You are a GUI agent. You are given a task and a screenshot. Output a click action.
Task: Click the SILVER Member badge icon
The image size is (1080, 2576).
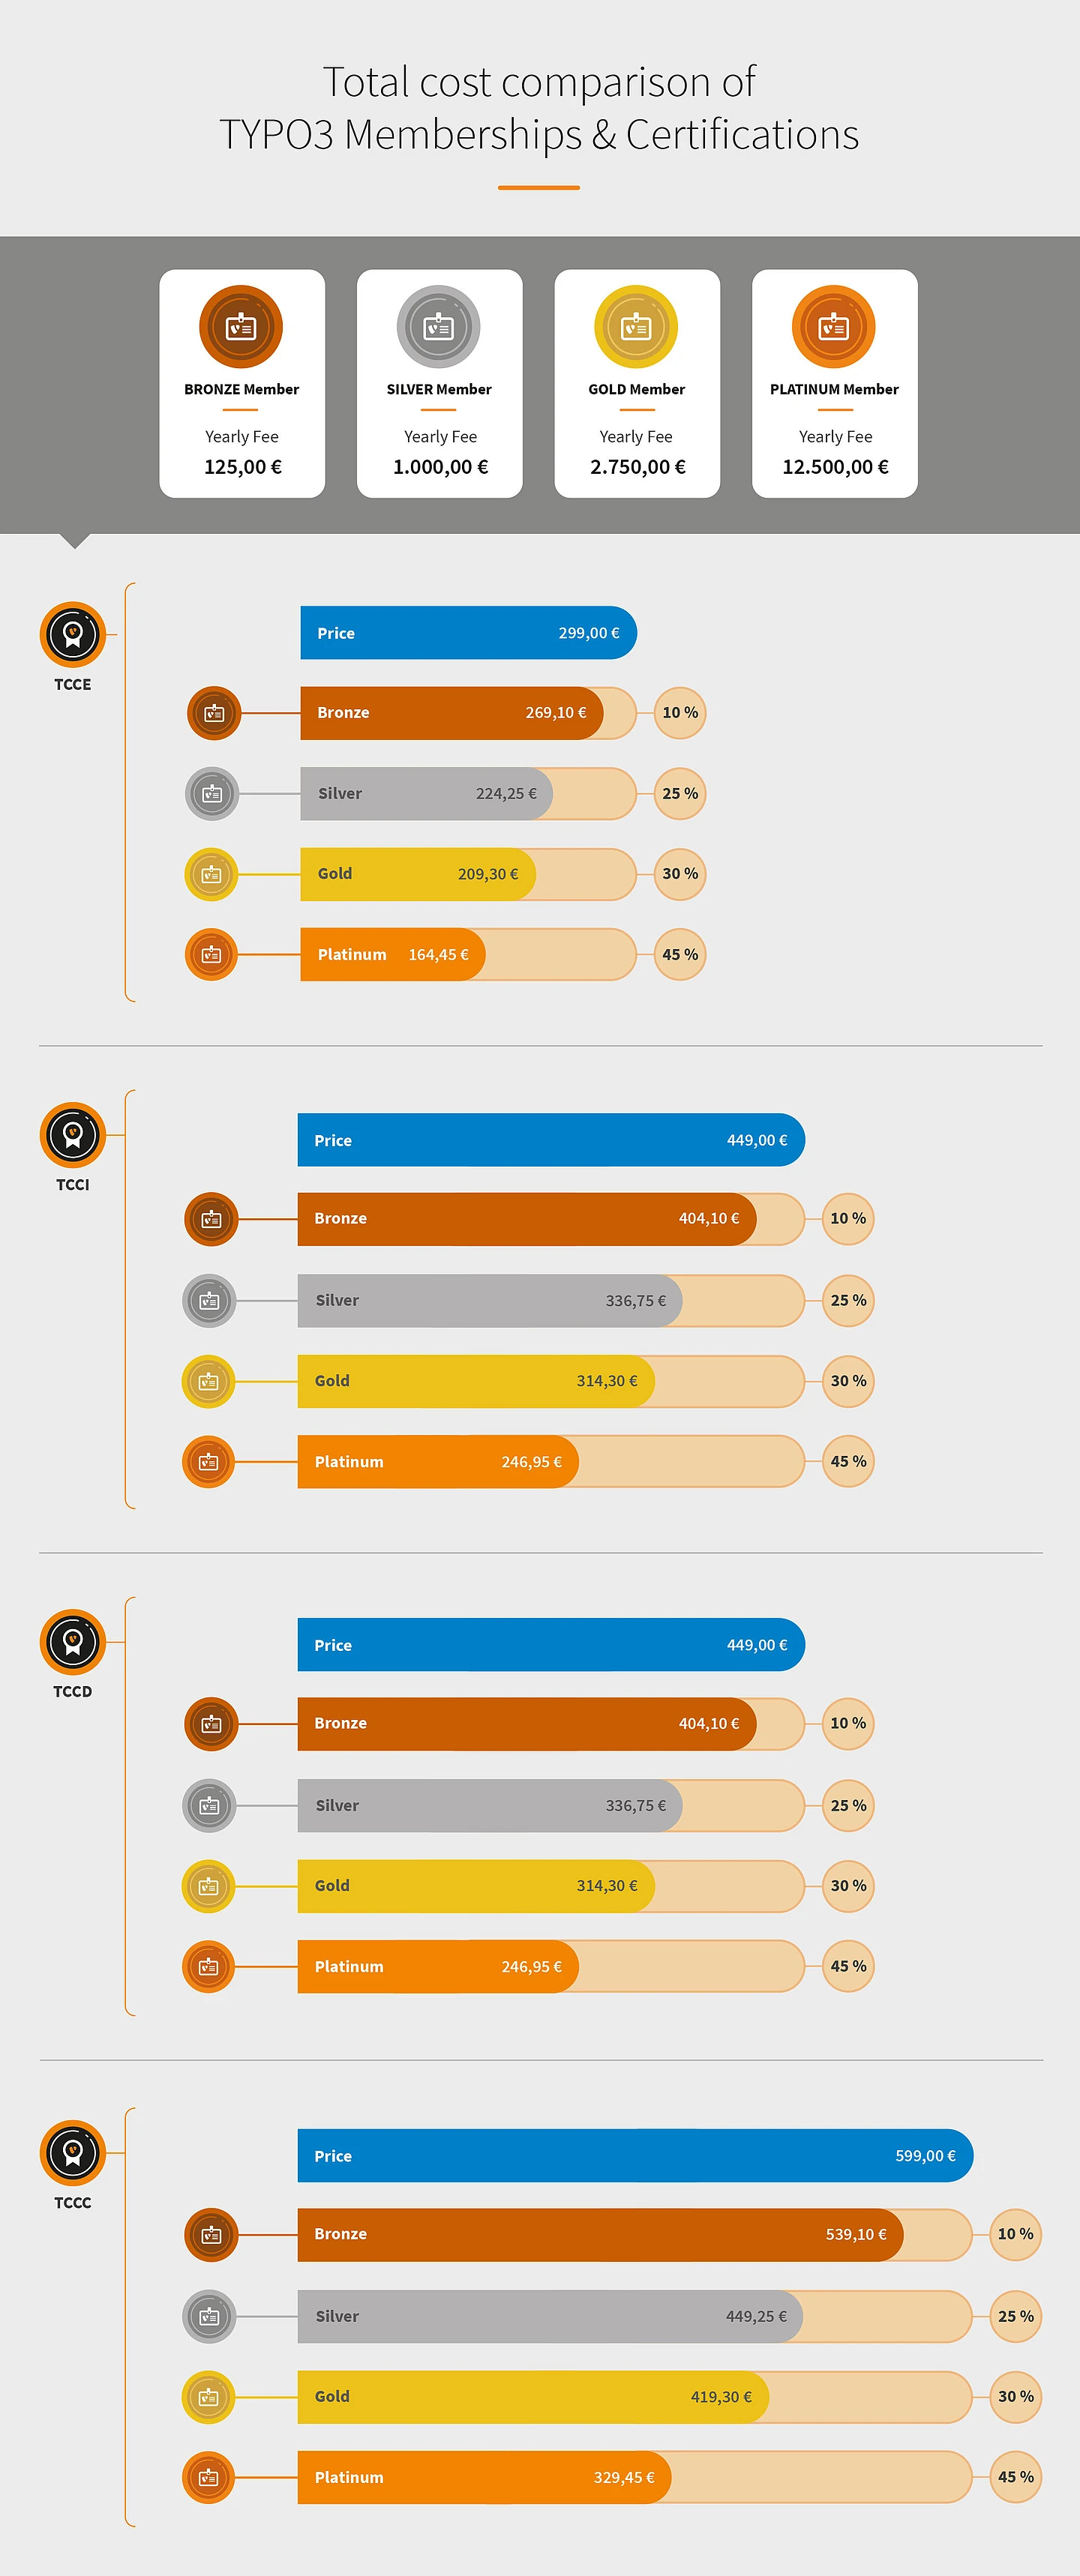(439, 327)
